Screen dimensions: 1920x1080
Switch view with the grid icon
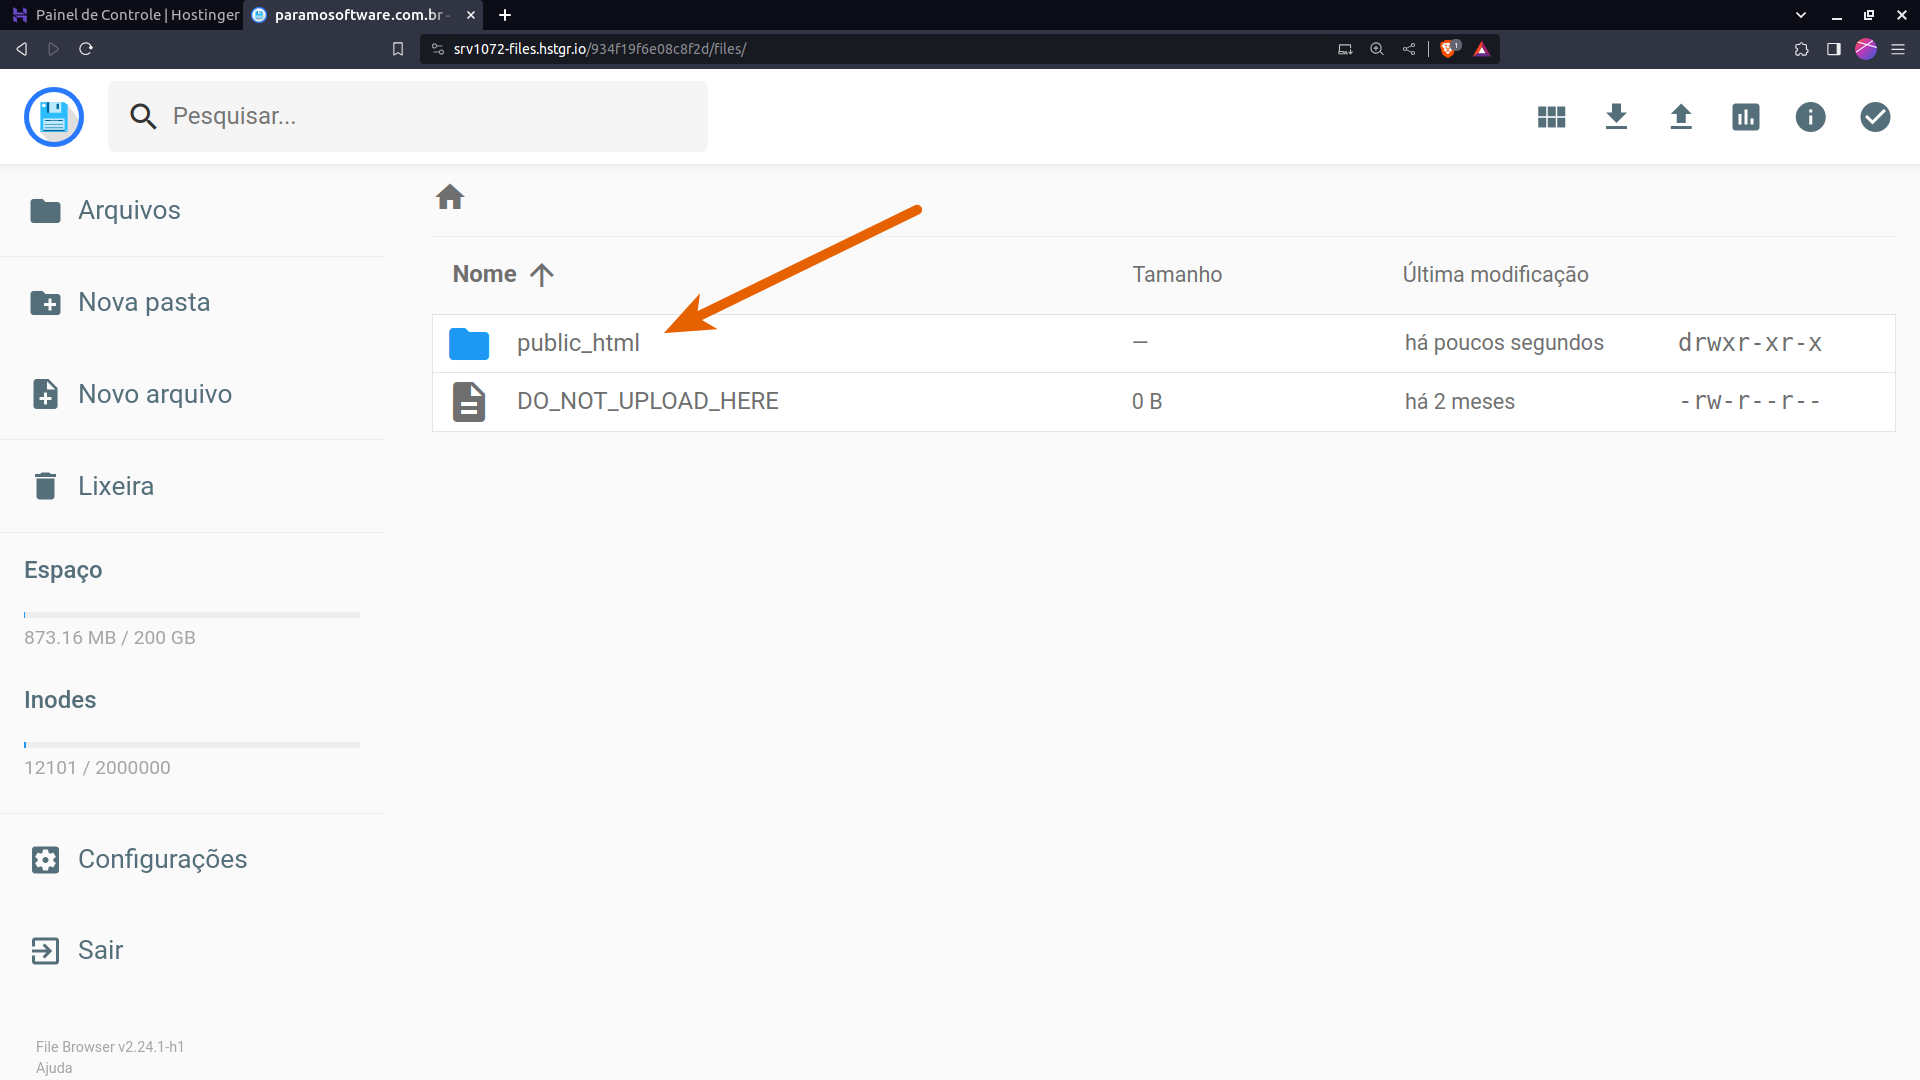point(1551,117)
